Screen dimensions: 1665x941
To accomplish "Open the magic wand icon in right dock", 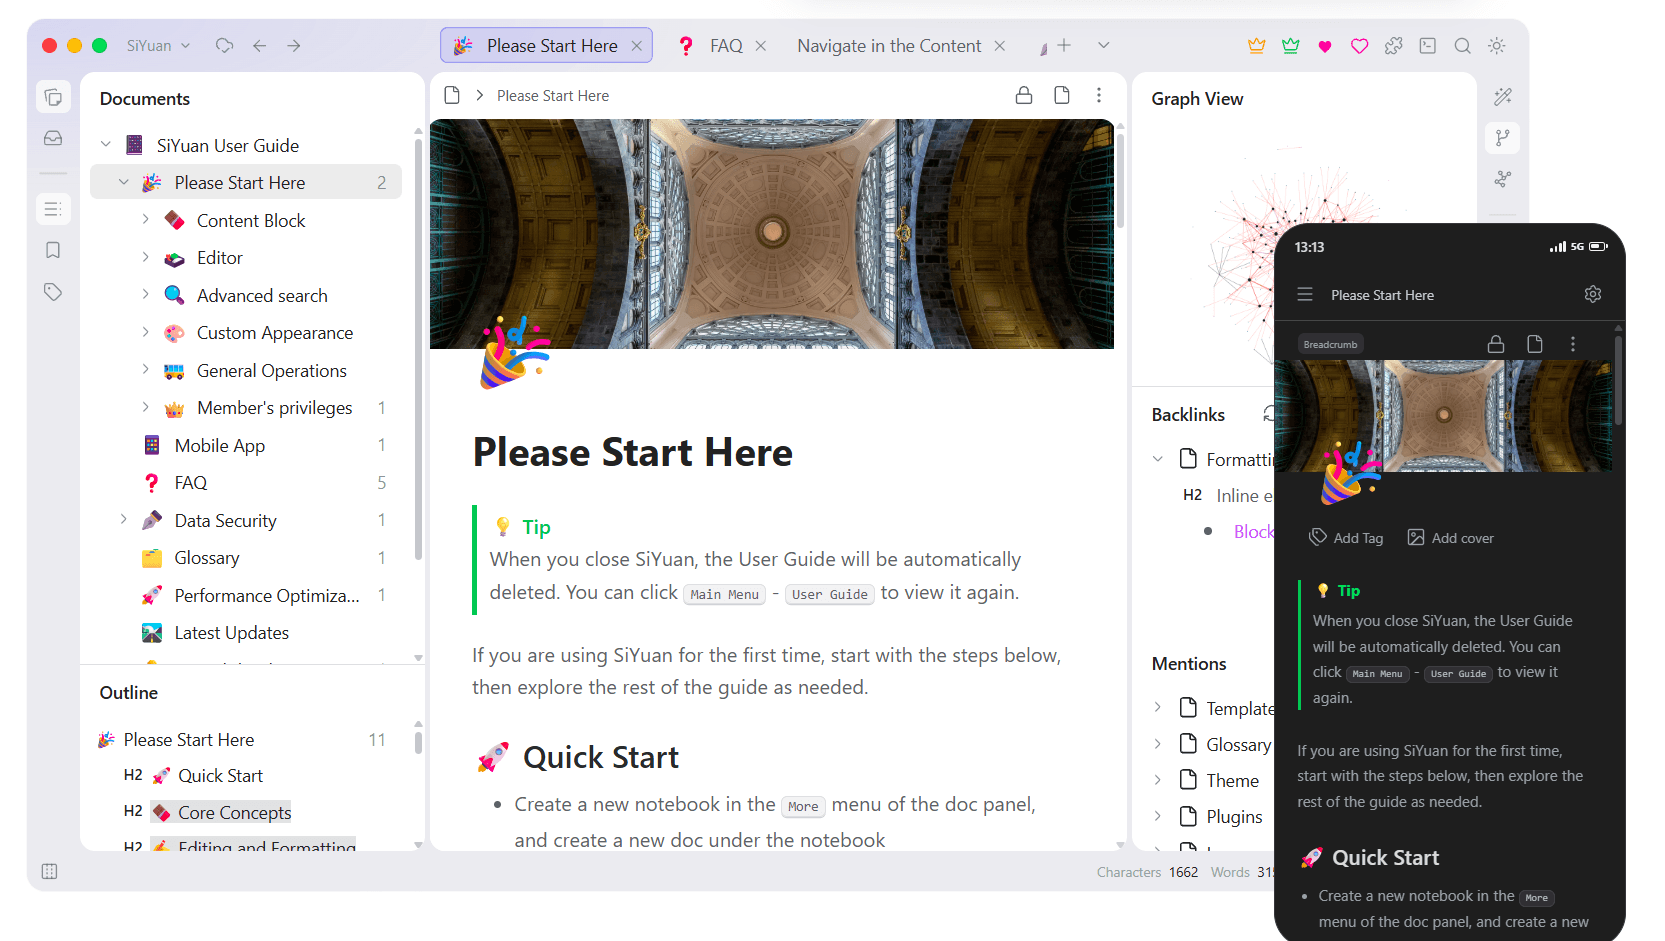I will coord(1503,97).
